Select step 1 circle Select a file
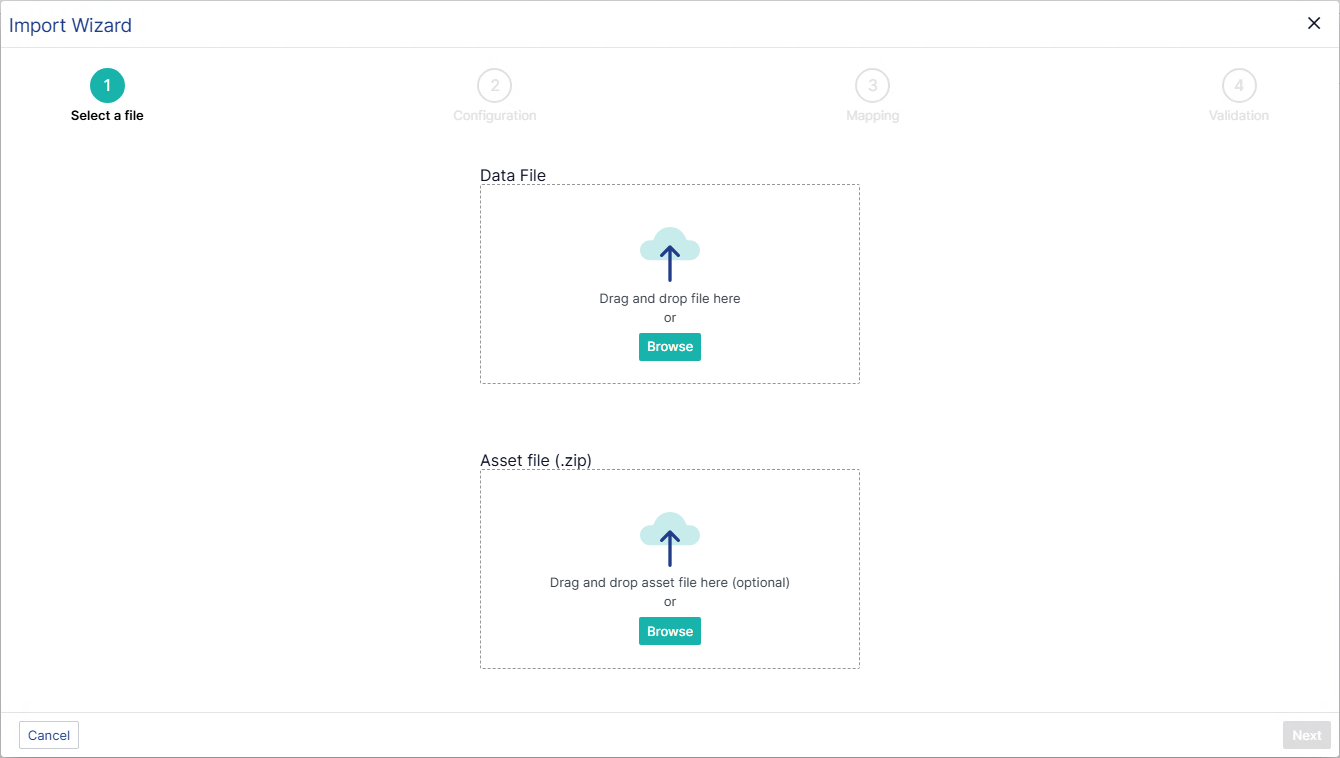This screenshot has width=1340, height=758. [107, 86]
